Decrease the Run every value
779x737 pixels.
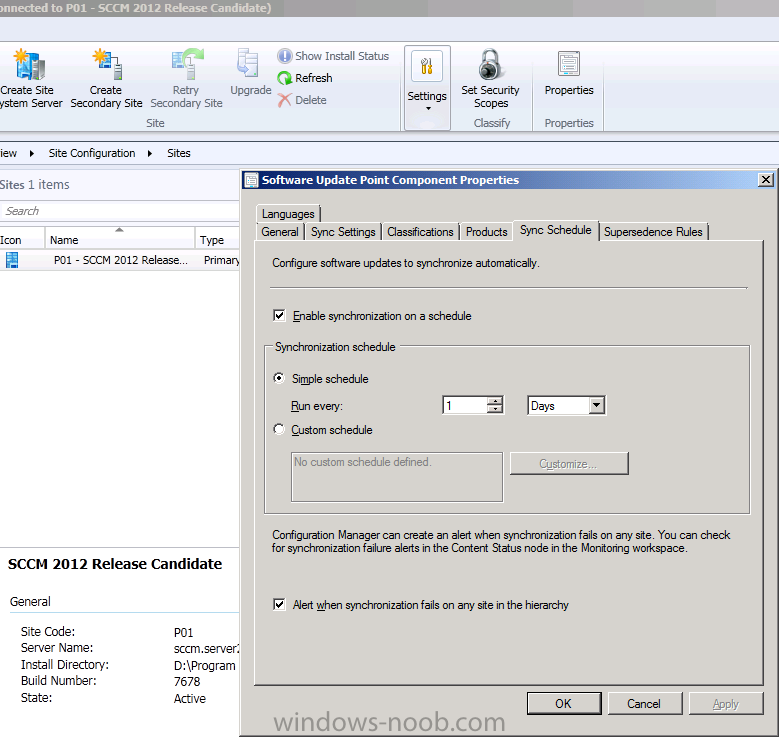[x=494, y=409]
